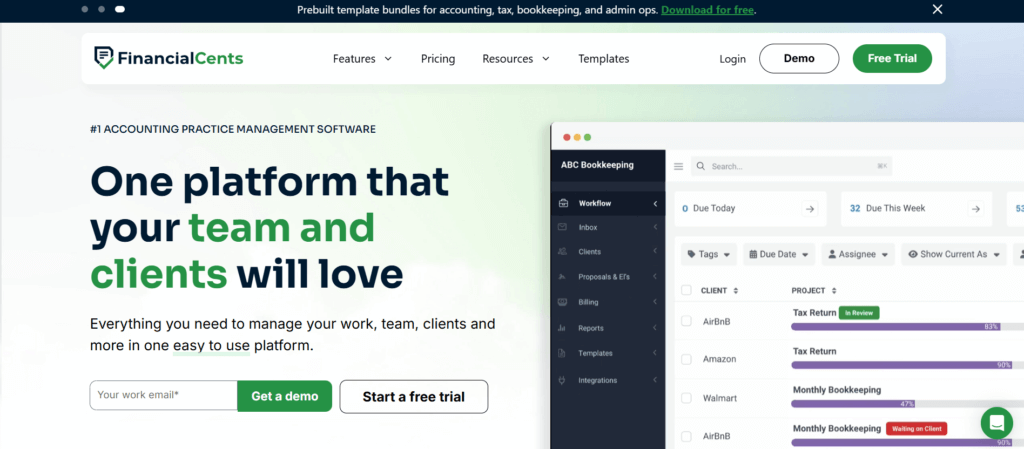Dismiss the top announcement banner

pos(937,9)
